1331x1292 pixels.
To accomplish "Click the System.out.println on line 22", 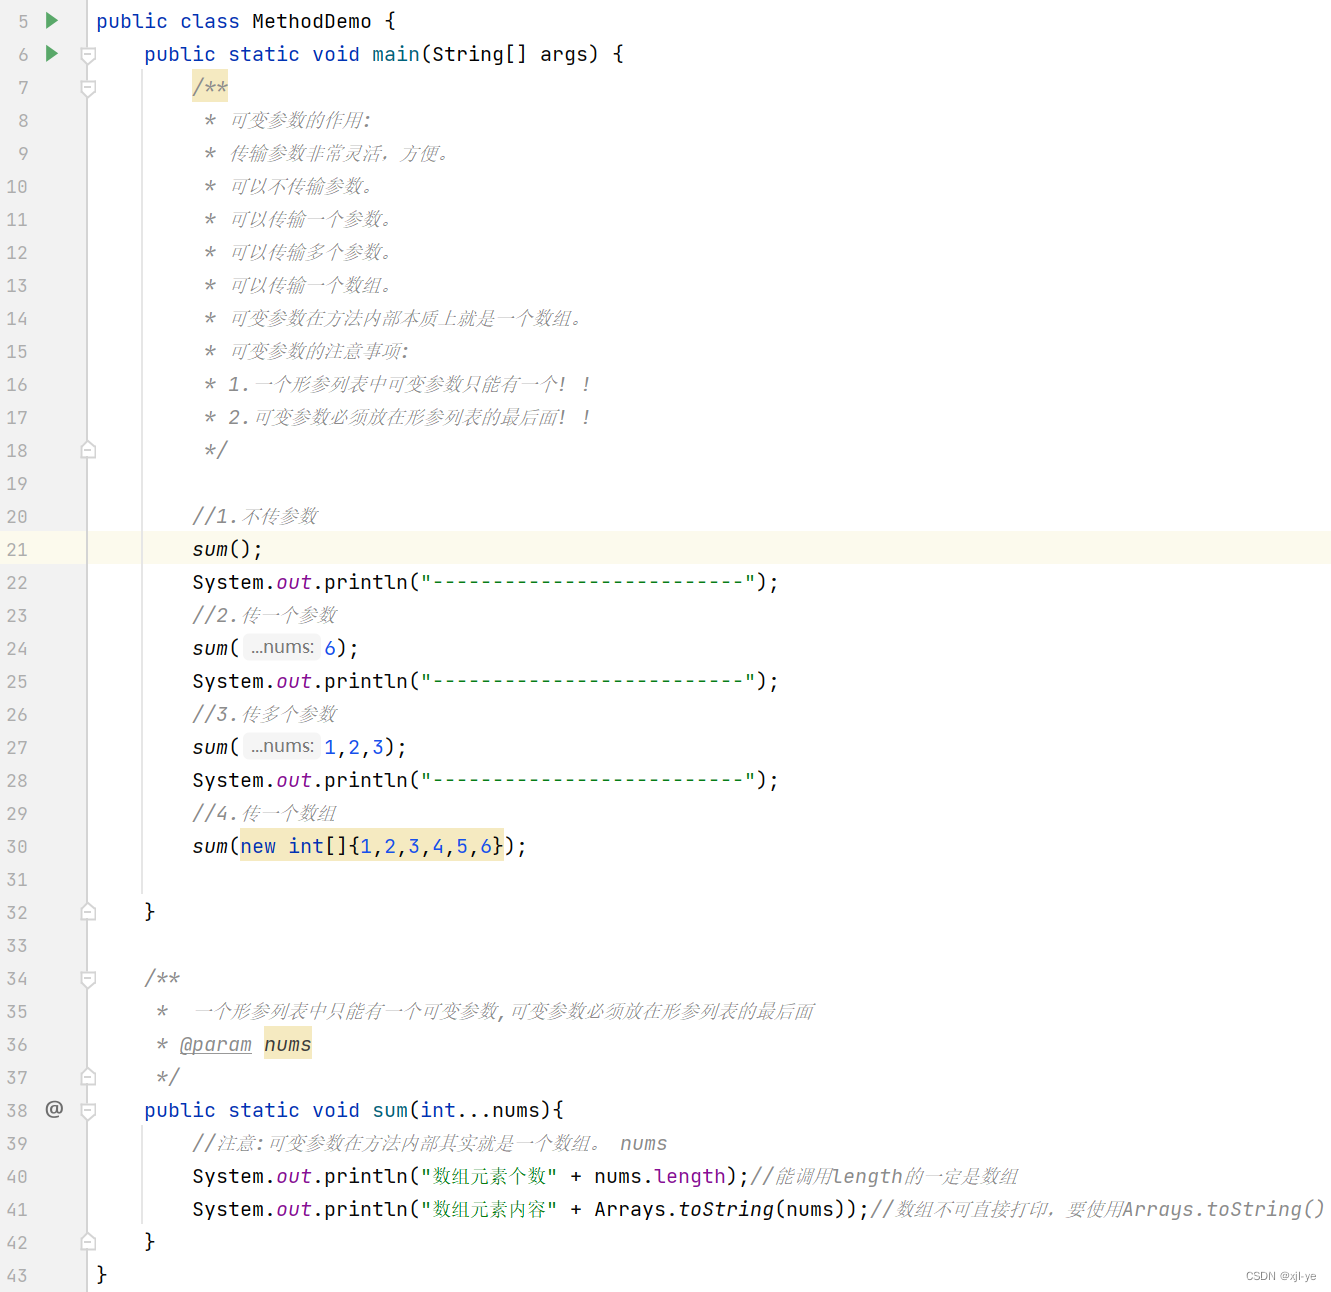I will click(x=300, y=582).
